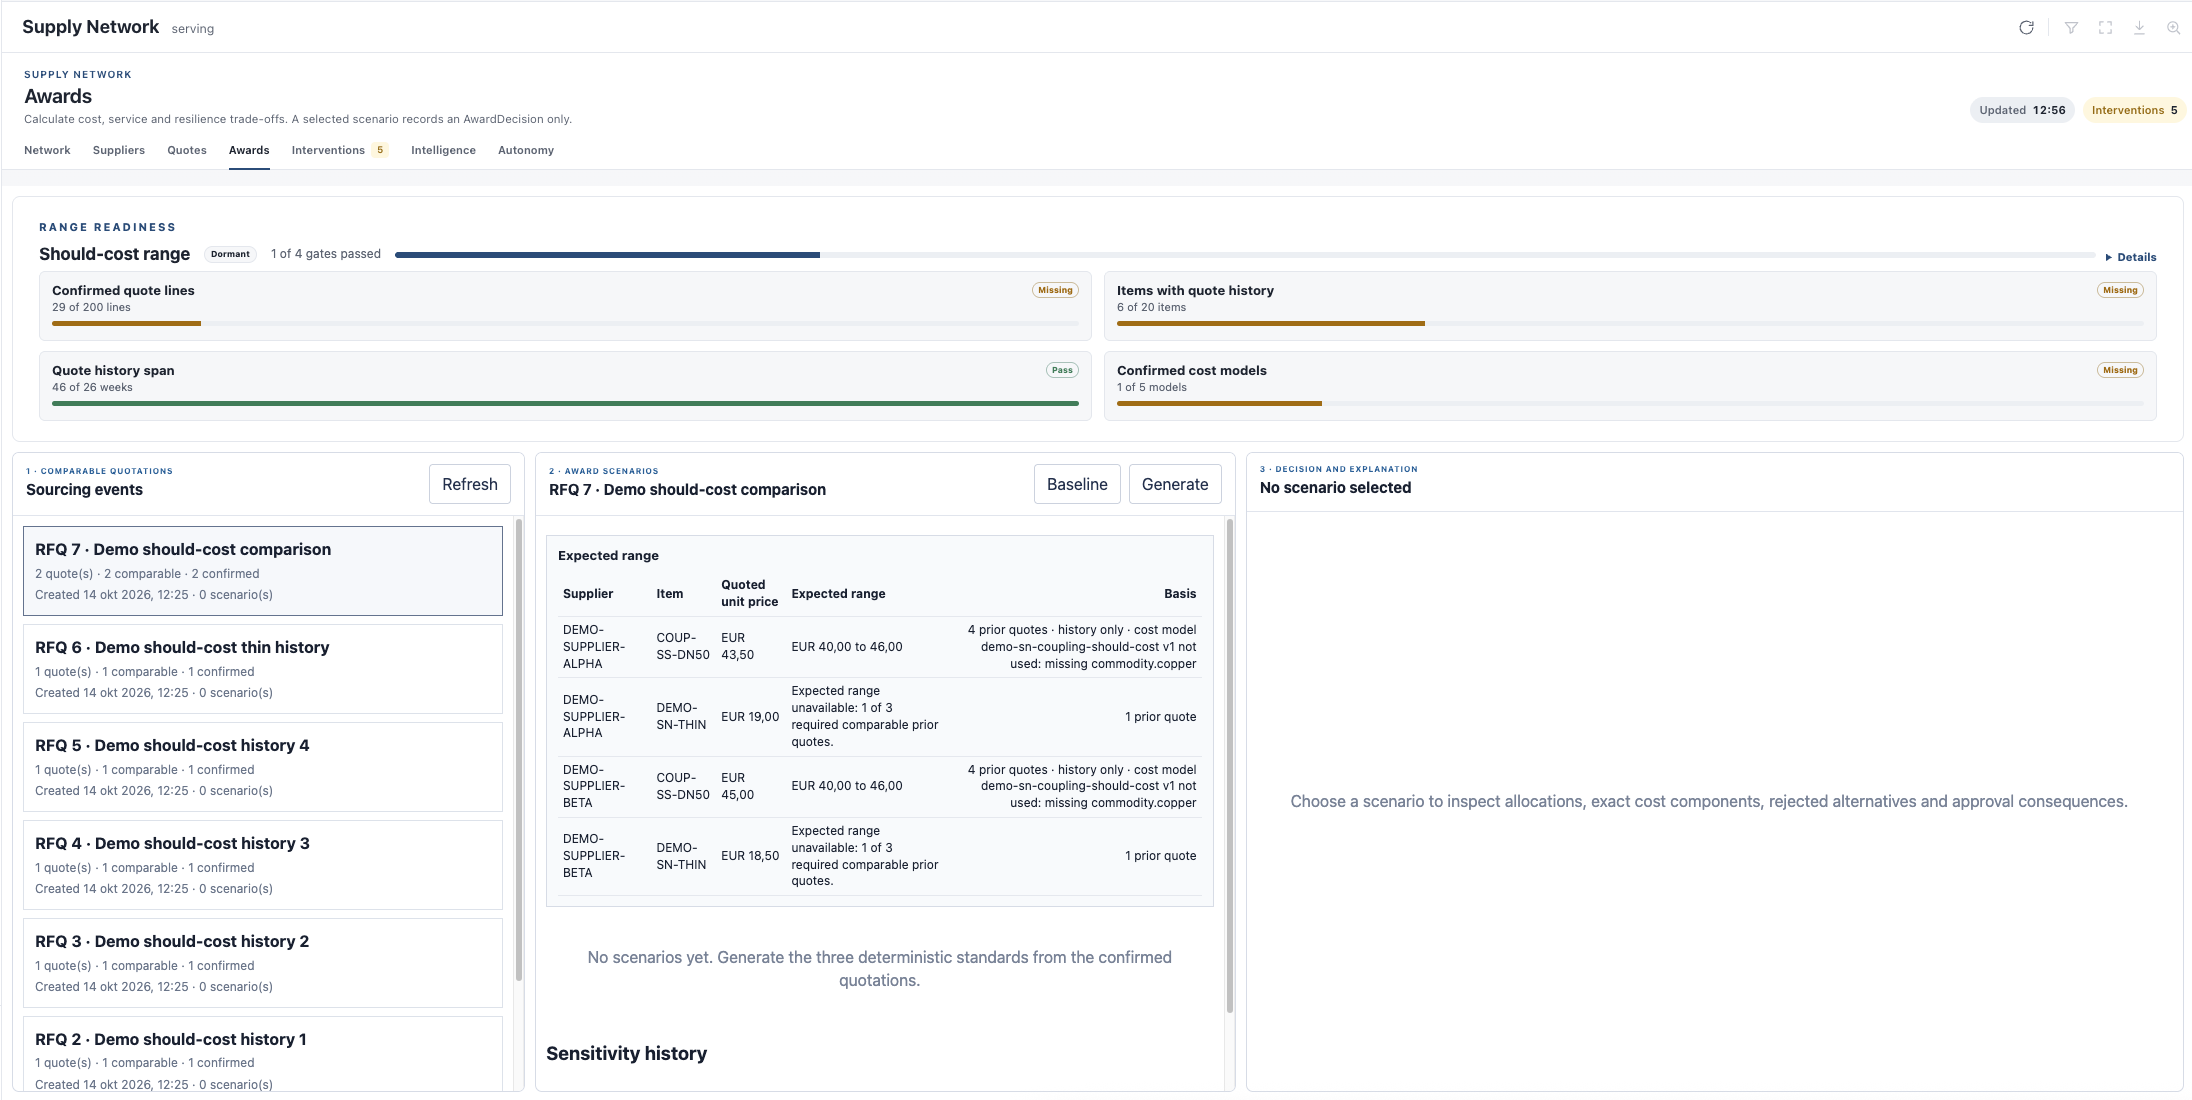Click the yellow Interventions 5 pill
This screenshot has width=2192, height=1100.
[x=2134, y=110]
